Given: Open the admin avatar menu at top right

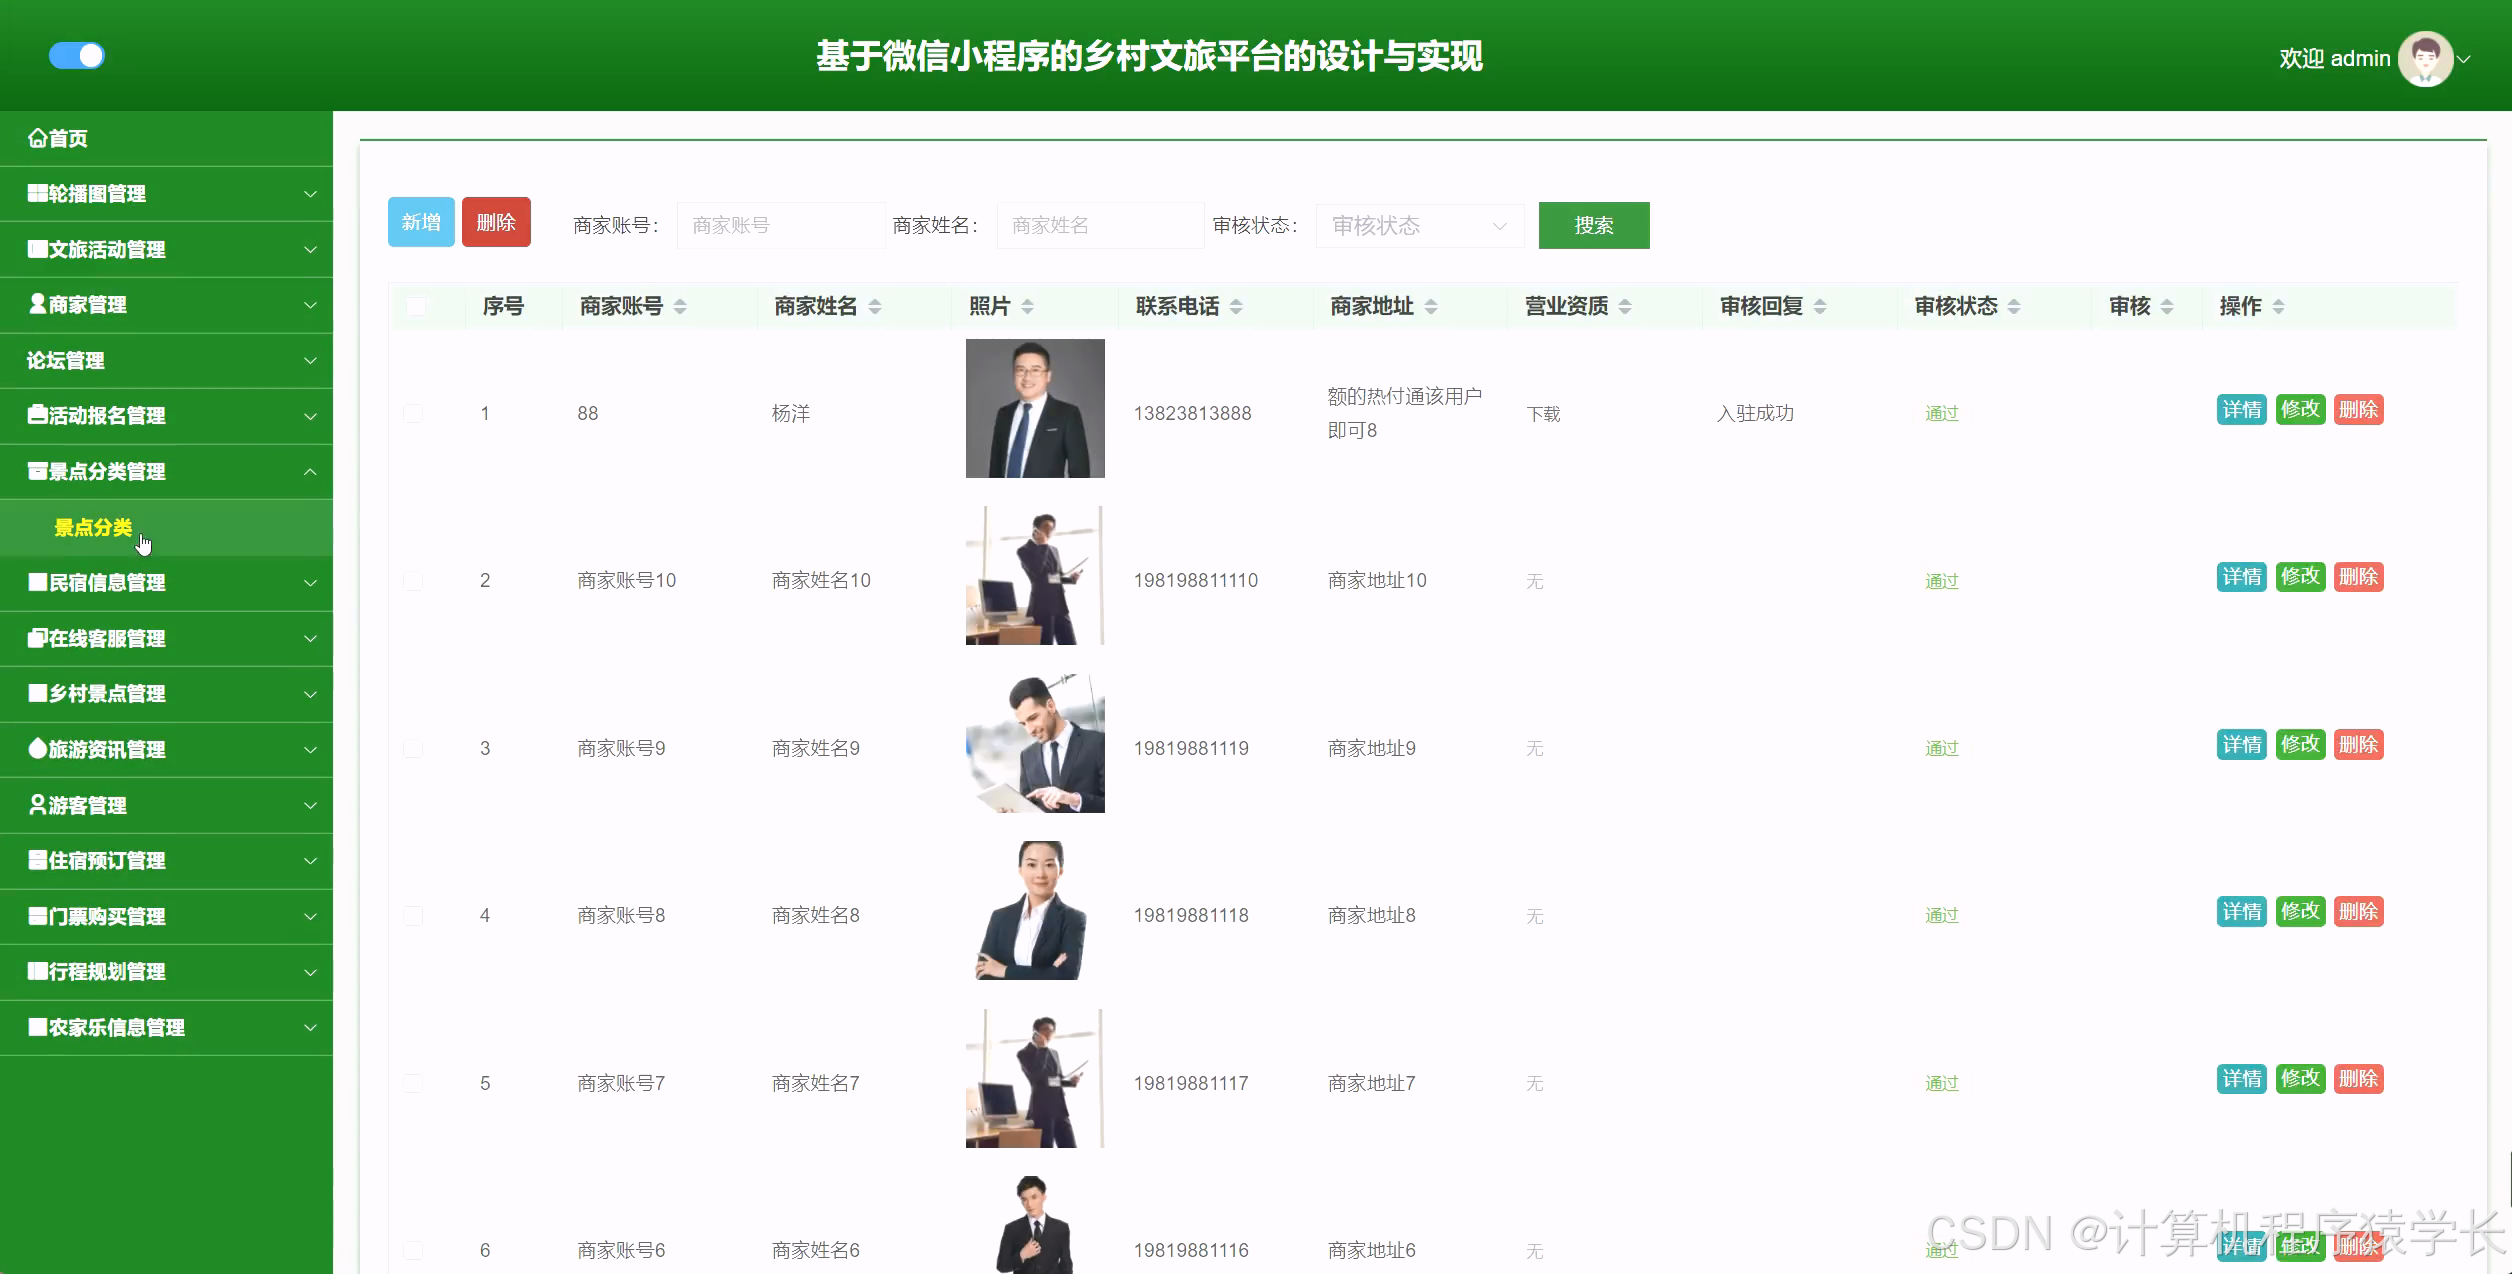Looking at the screenshot, I should pos(2427,58).
